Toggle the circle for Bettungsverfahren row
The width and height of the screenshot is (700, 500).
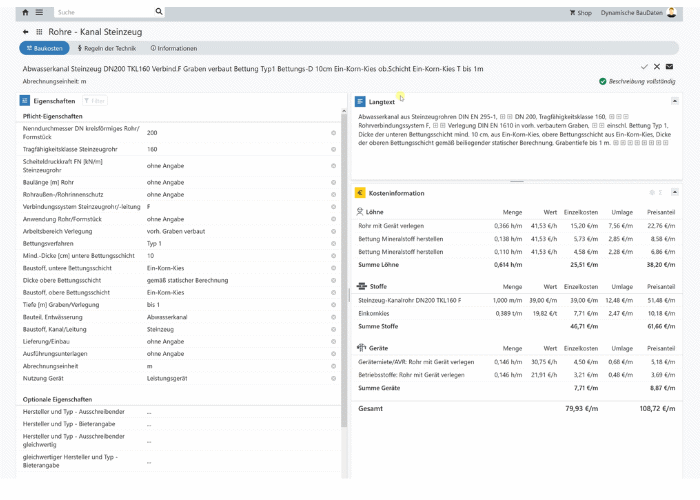pyautogui.click(x=333, y=243)
